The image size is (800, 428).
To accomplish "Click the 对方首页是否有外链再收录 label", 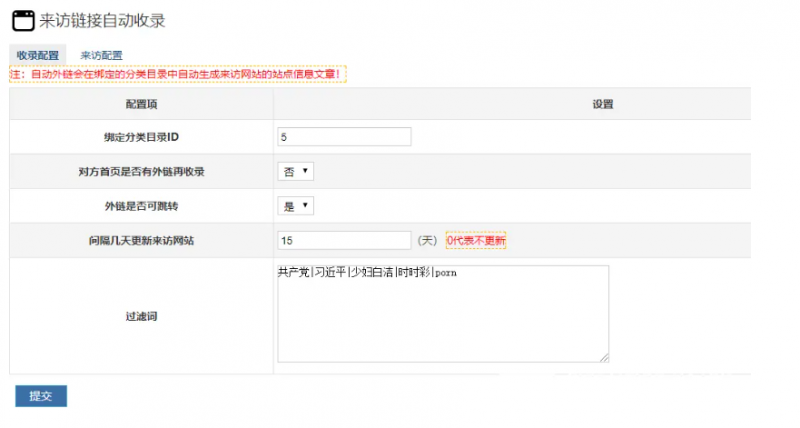I will pyautogui.click(x=141, y=172).
